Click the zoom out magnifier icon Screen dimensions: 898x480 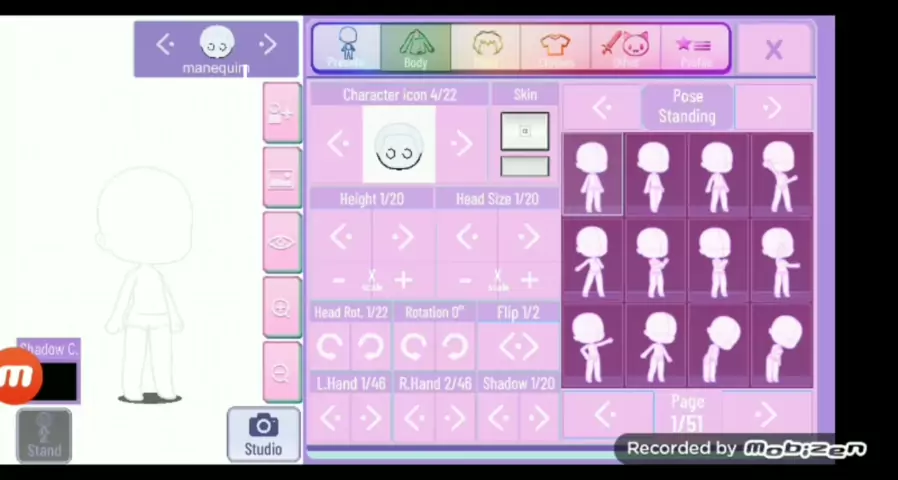click(x=281, y=372)
